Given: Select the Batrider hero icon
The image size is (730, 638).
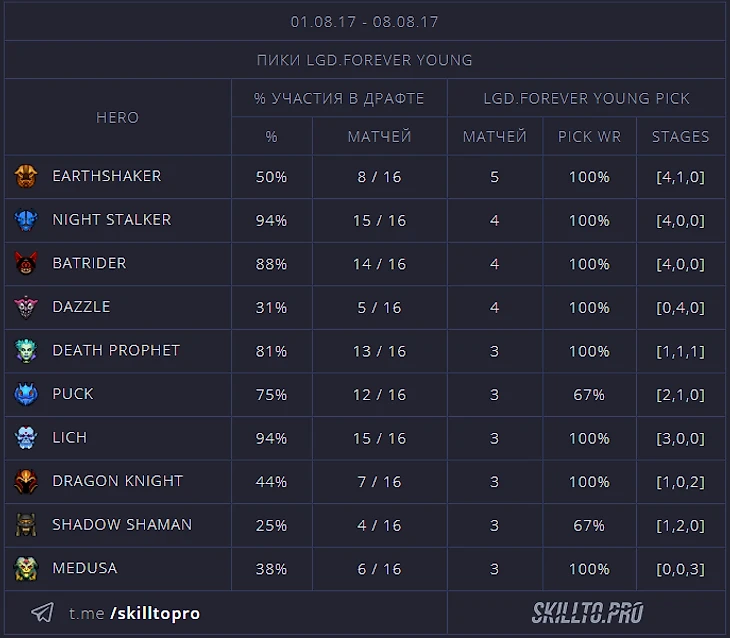Looking at the screenshot, I should pyautogui.click(x=26, y=264).
